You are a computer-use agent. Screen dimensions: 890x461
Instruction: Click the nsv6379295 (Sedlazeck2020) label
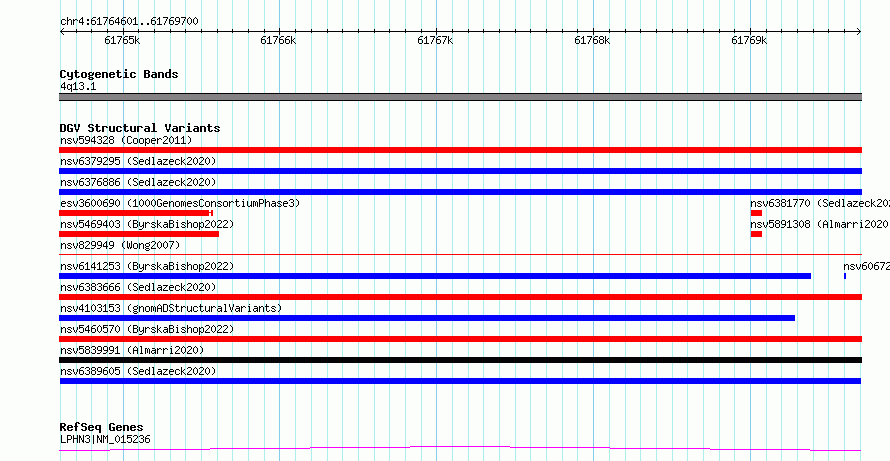[138, 161]
